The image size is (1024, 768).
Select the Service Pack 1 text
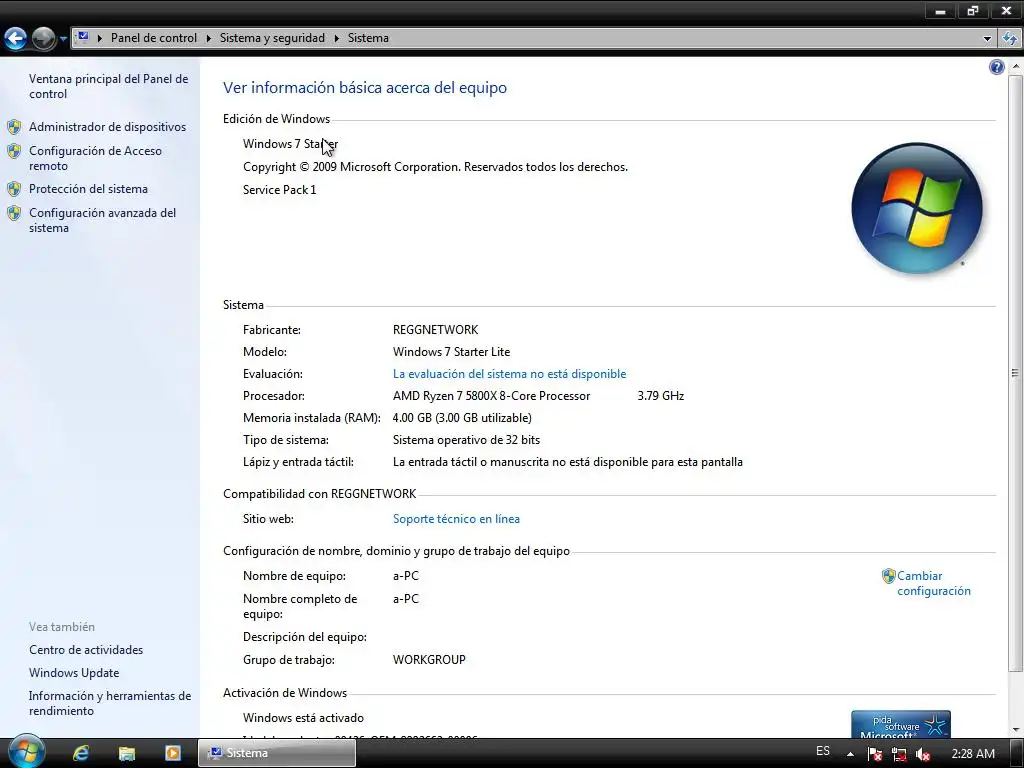(x=280, y=189)
